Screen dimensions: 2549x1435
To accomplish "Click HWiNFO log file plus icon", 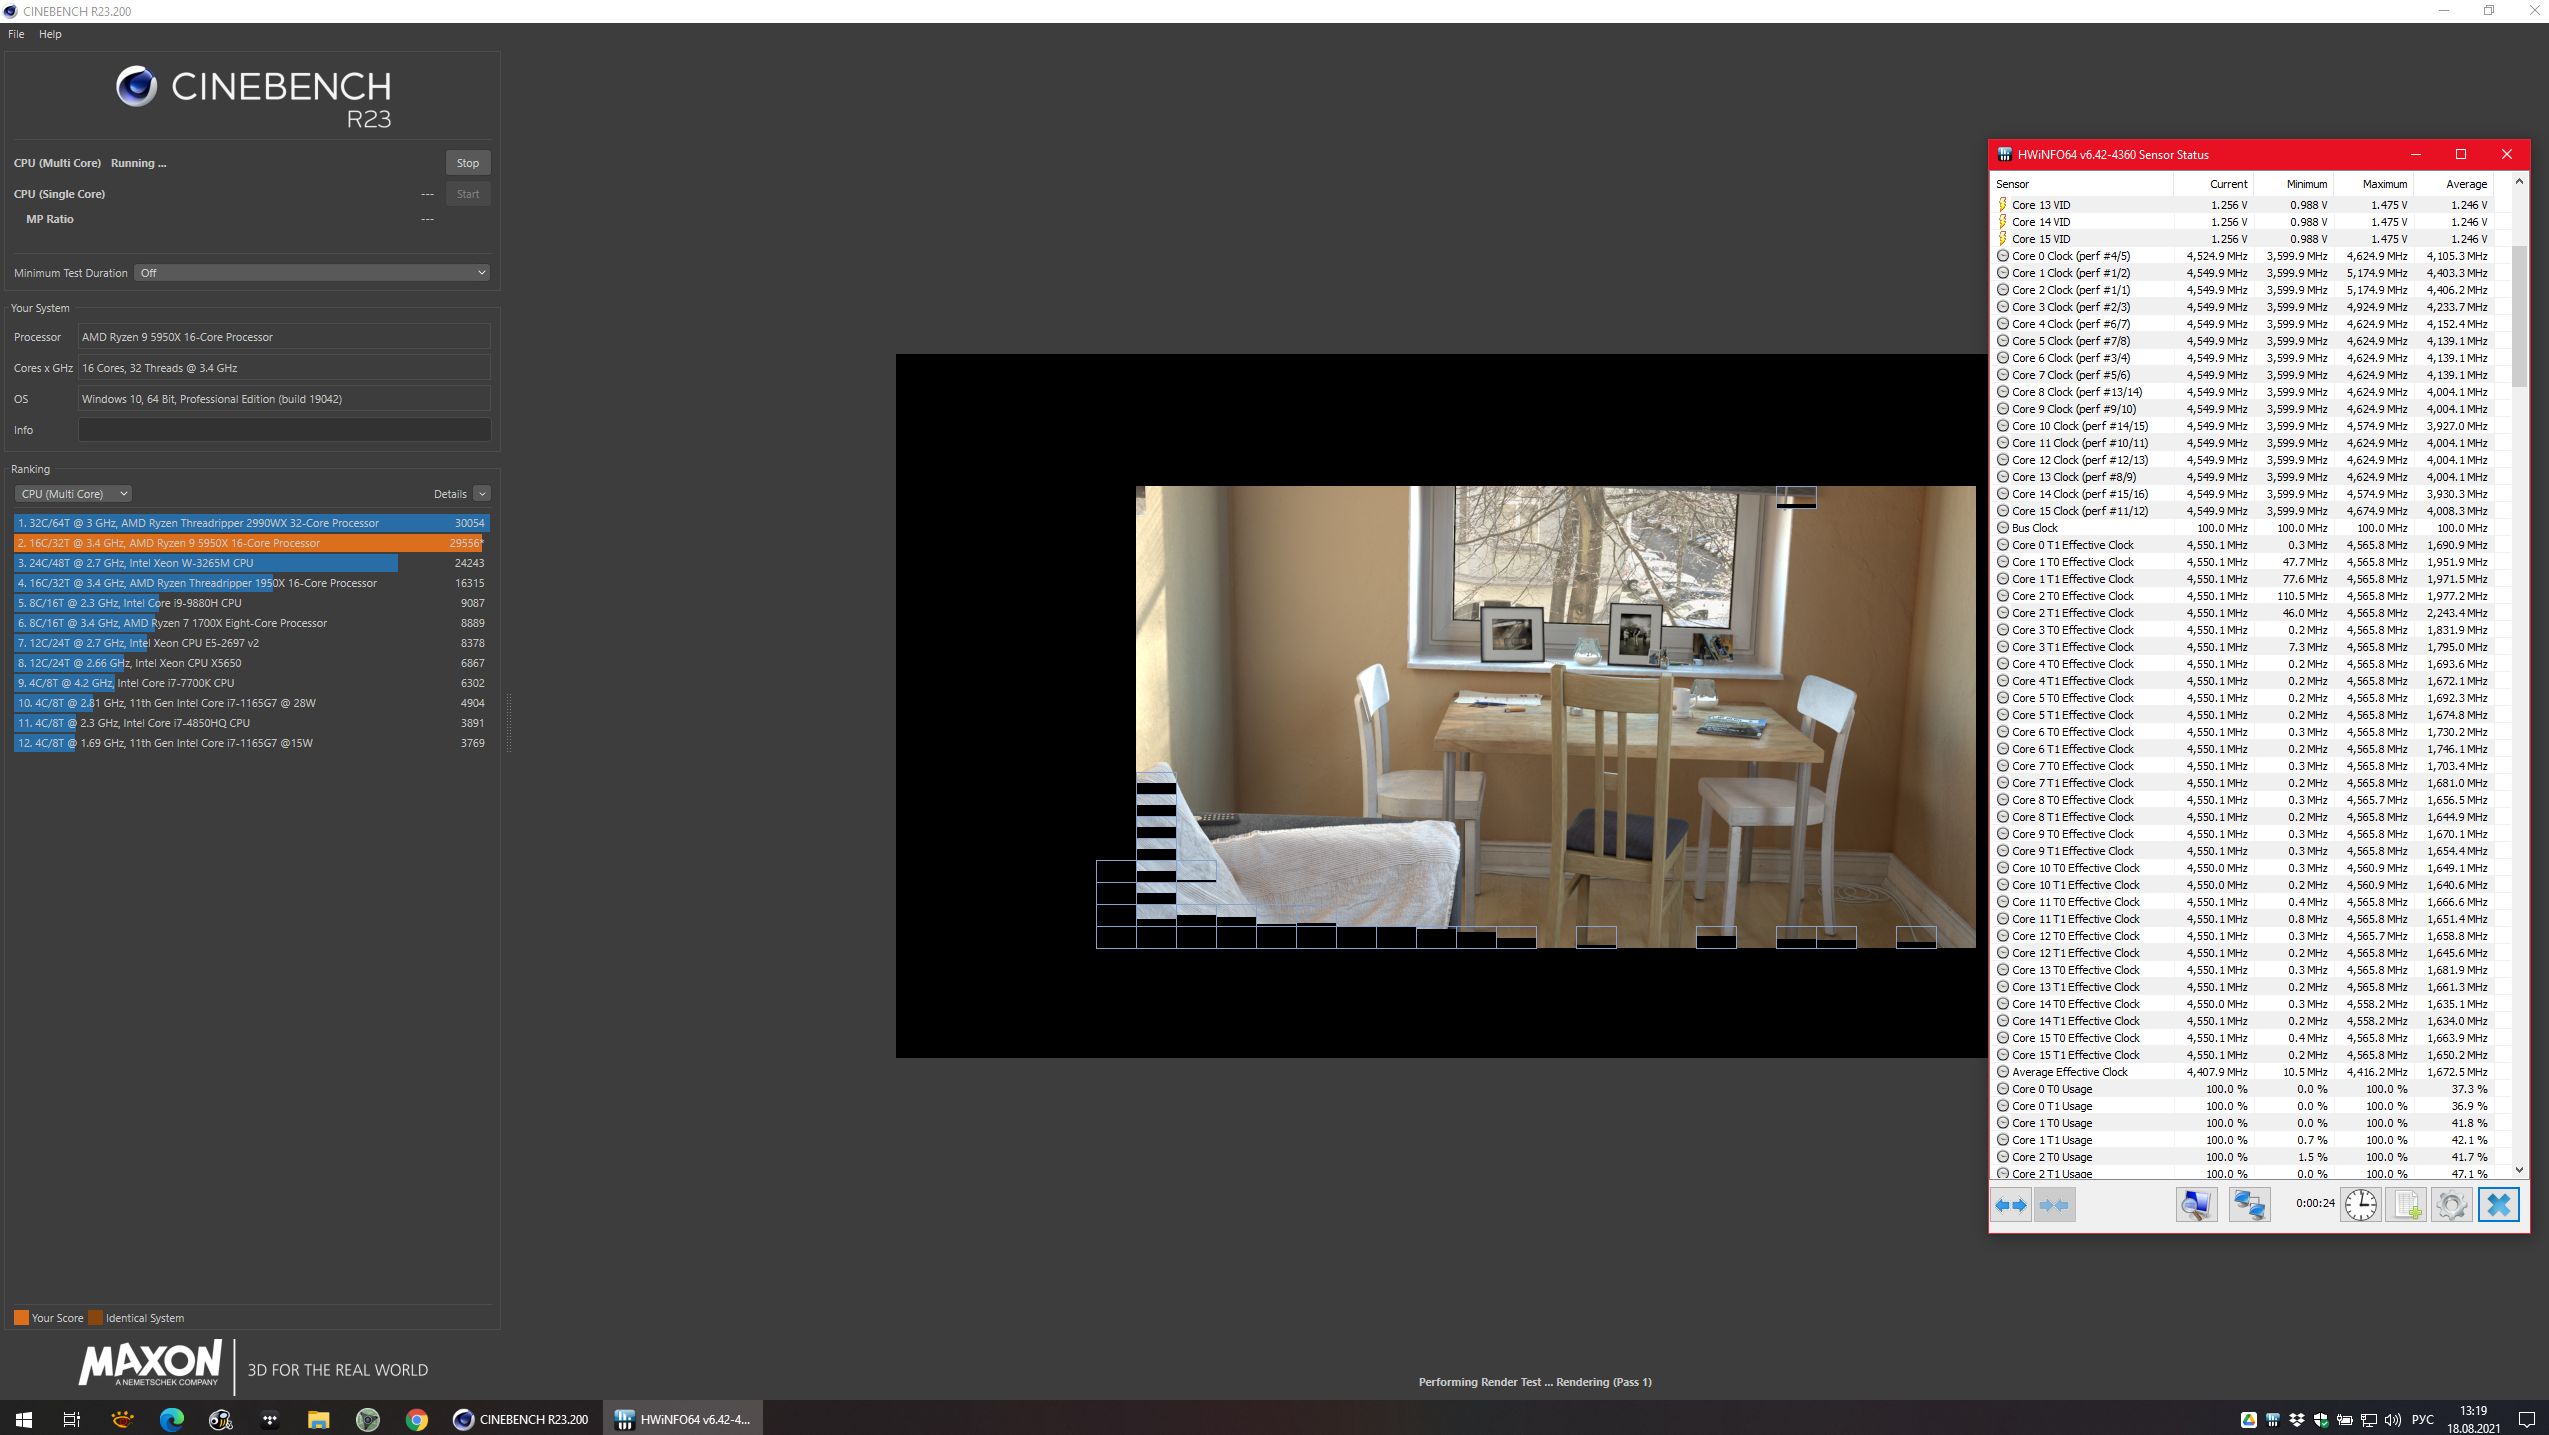I will (x=2406, y=1205).
